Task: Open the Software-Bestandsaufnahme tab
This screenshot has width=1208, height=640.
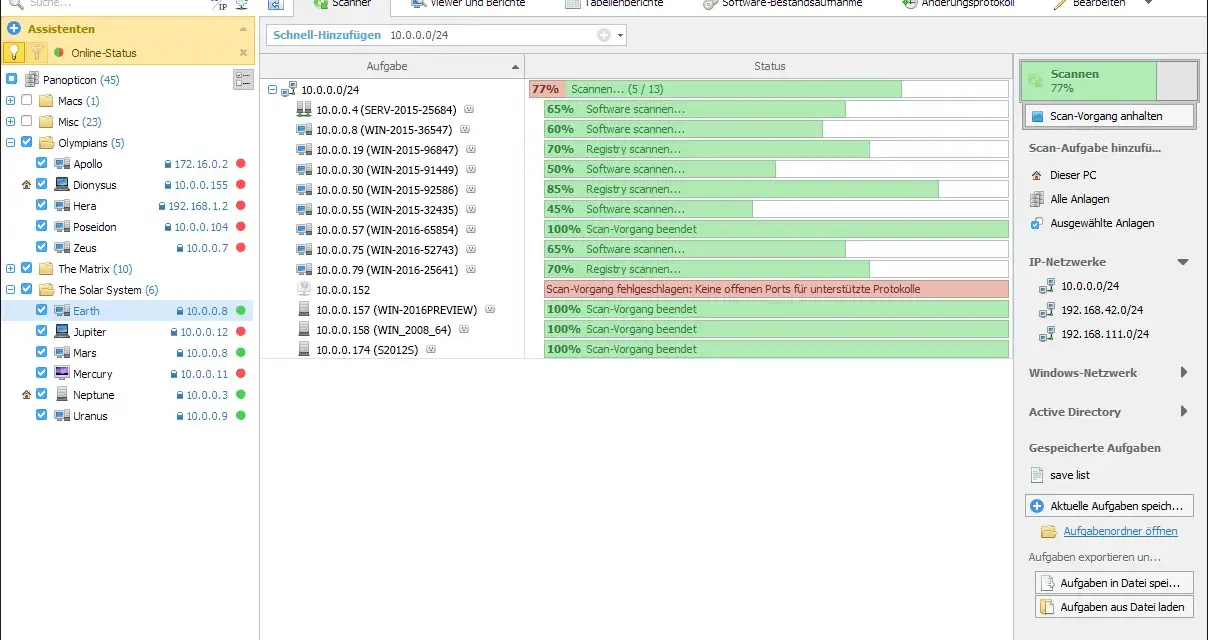Action: coord(783,5)
